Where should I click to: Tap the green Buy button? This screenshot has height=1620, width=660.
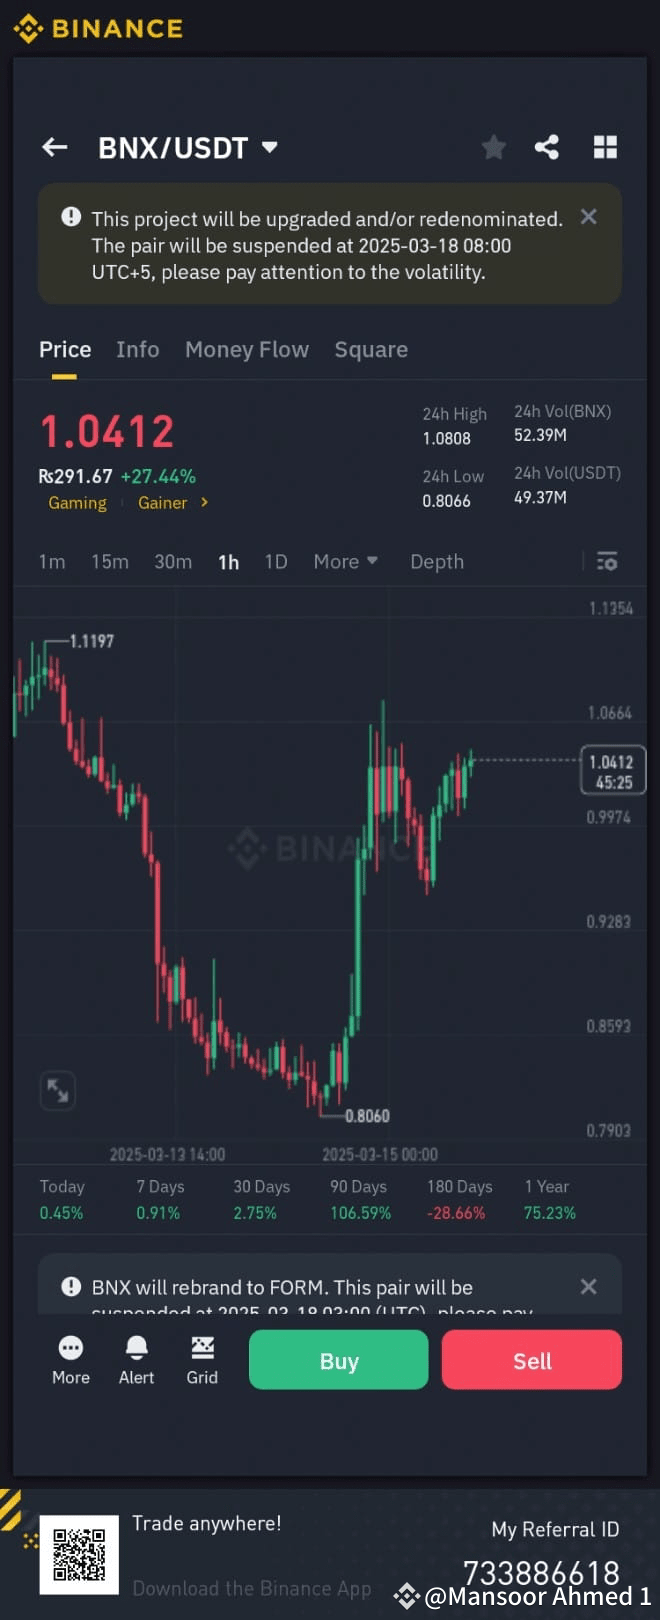coord(339,1360)
